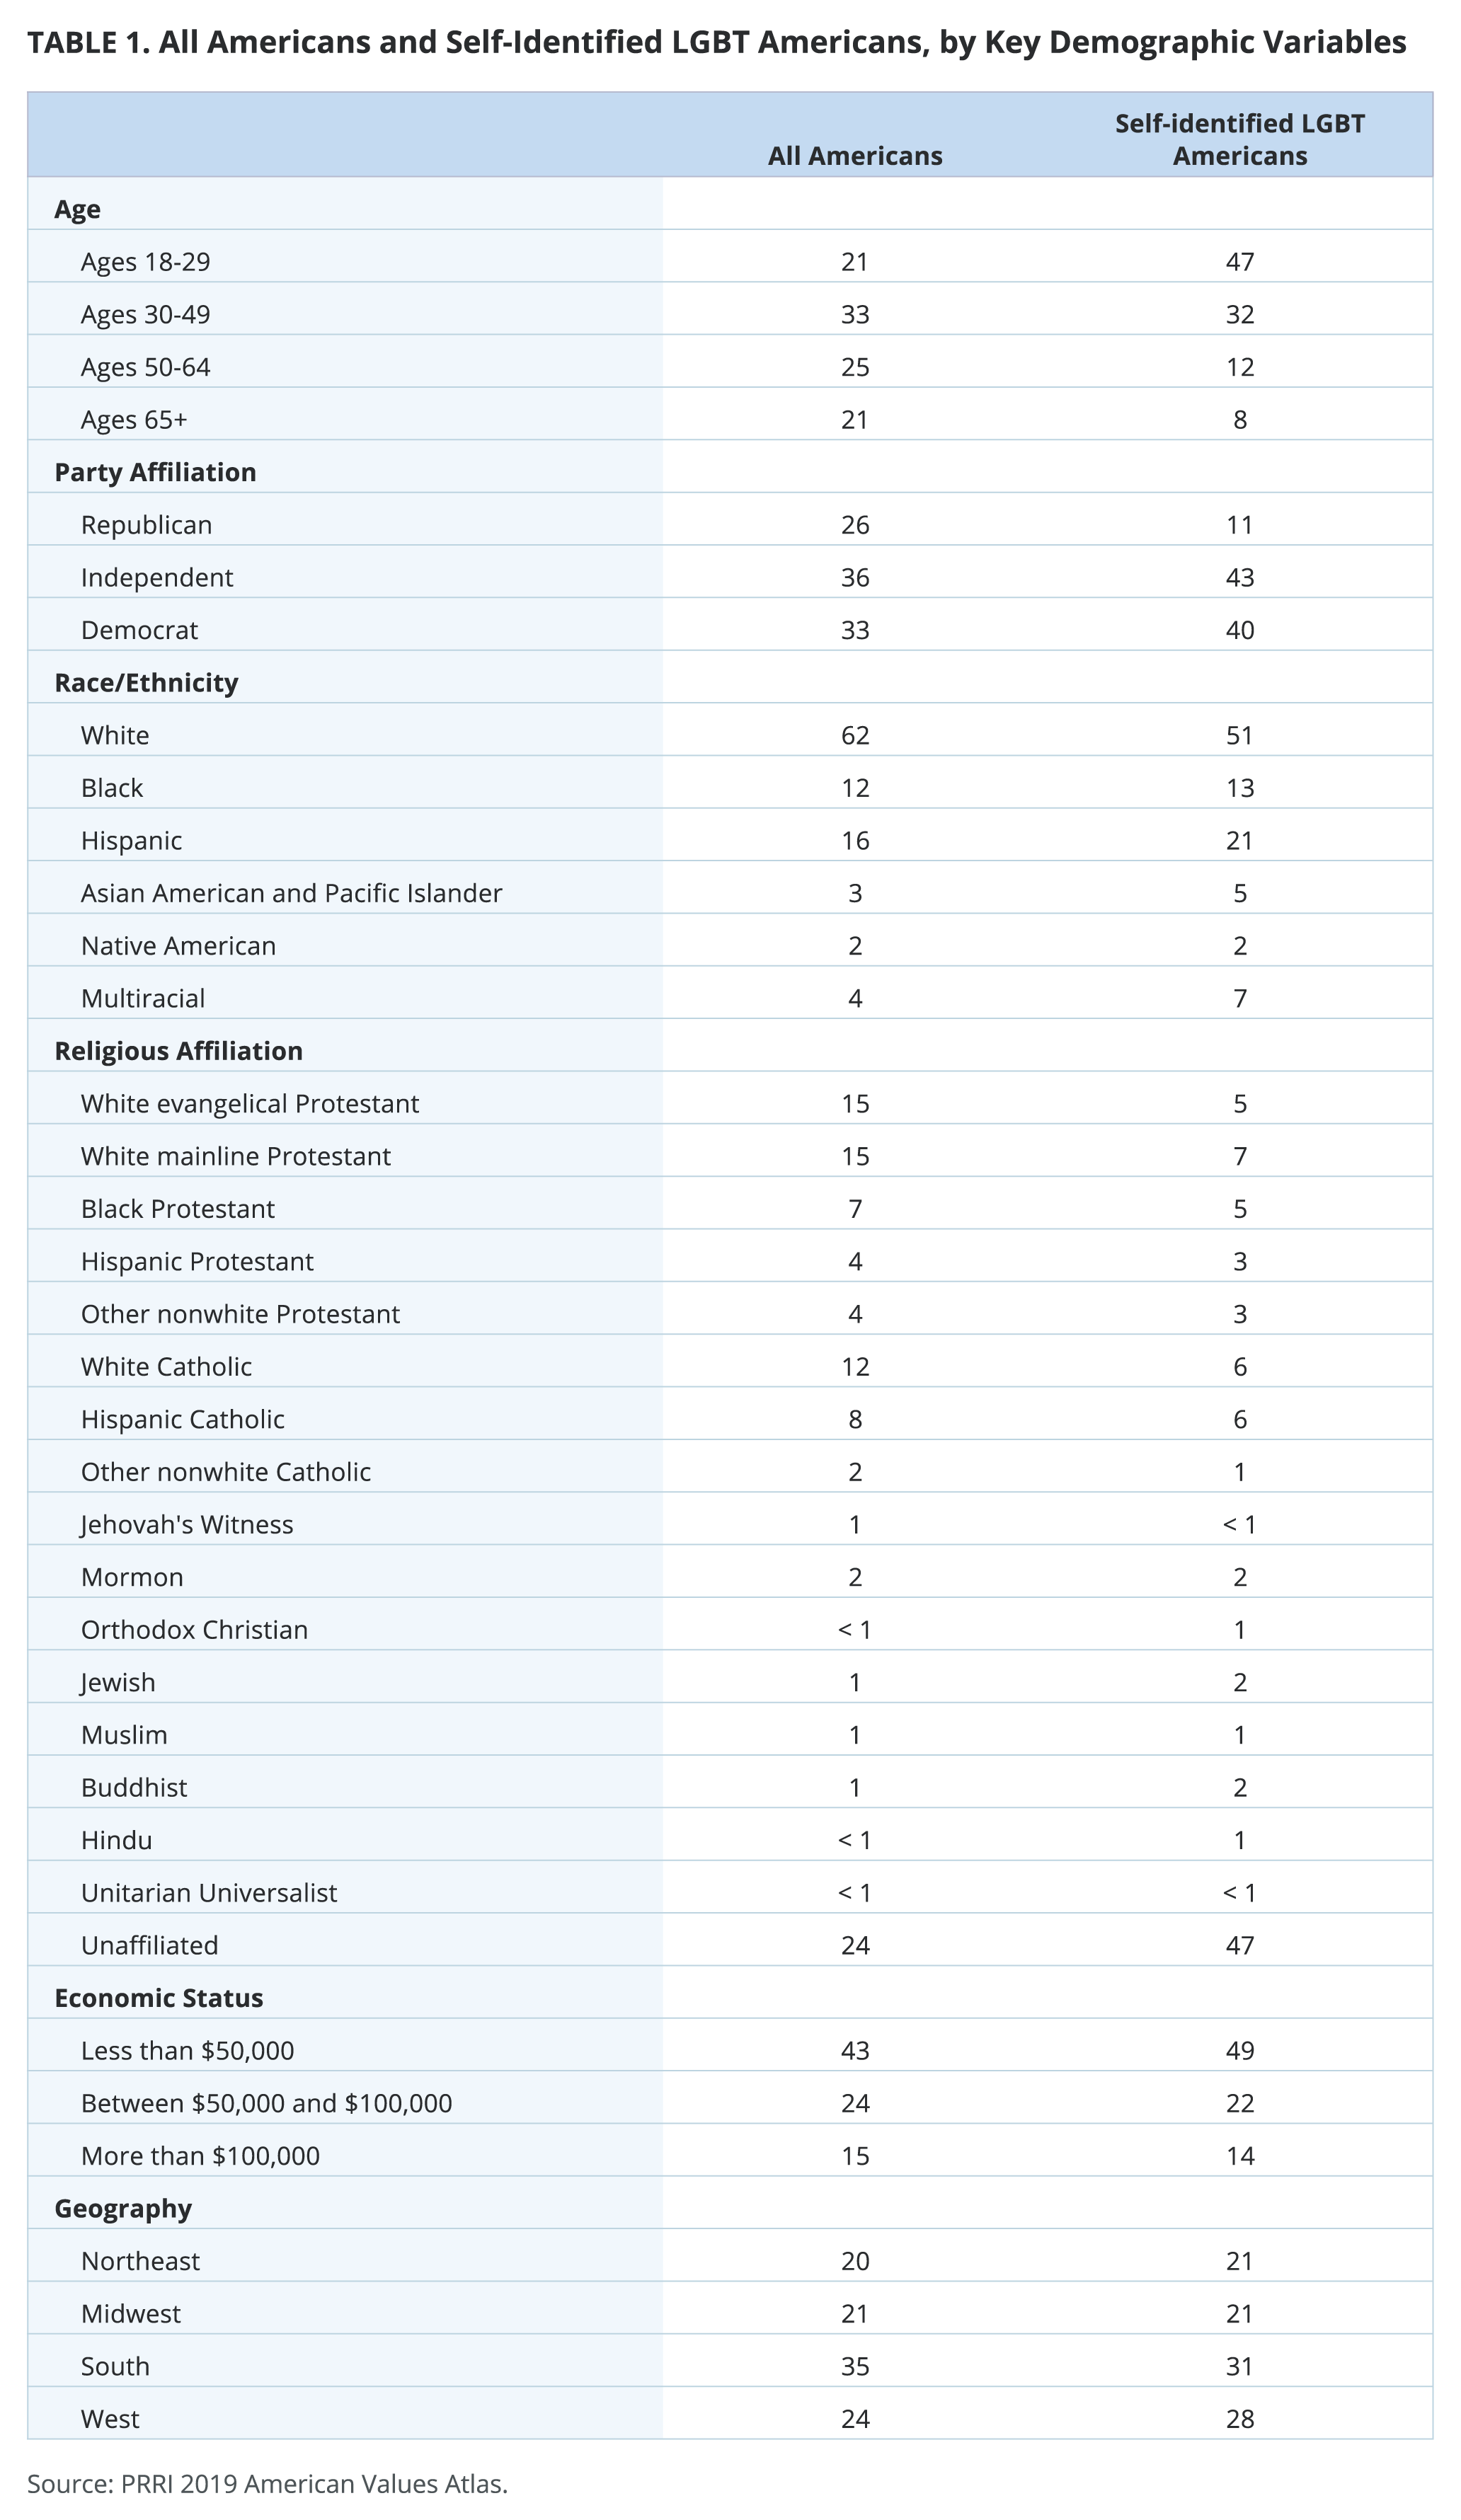Select the Unaffiliated row label

click(149, 1945)
